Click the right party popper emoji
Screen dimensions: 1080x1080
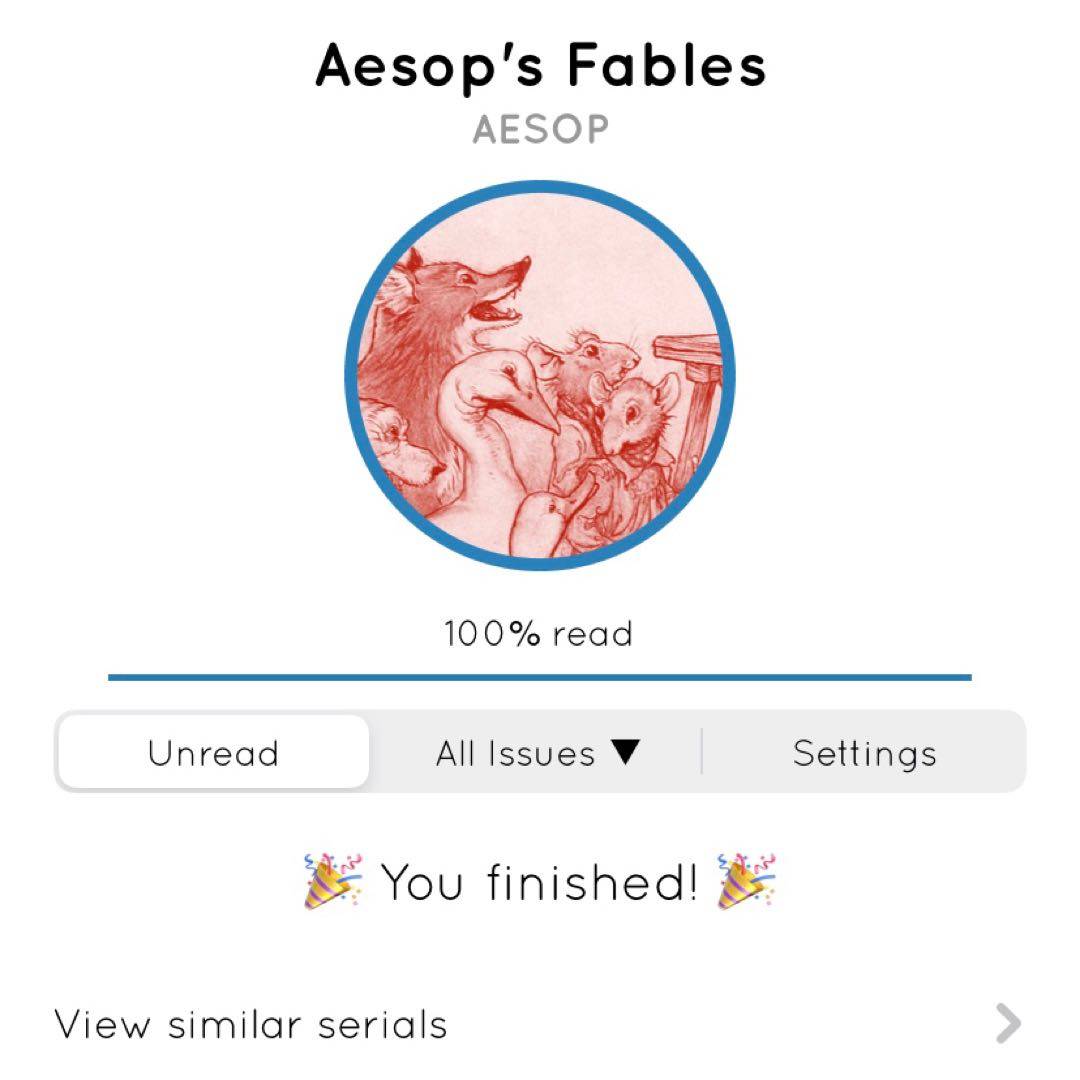747,881
